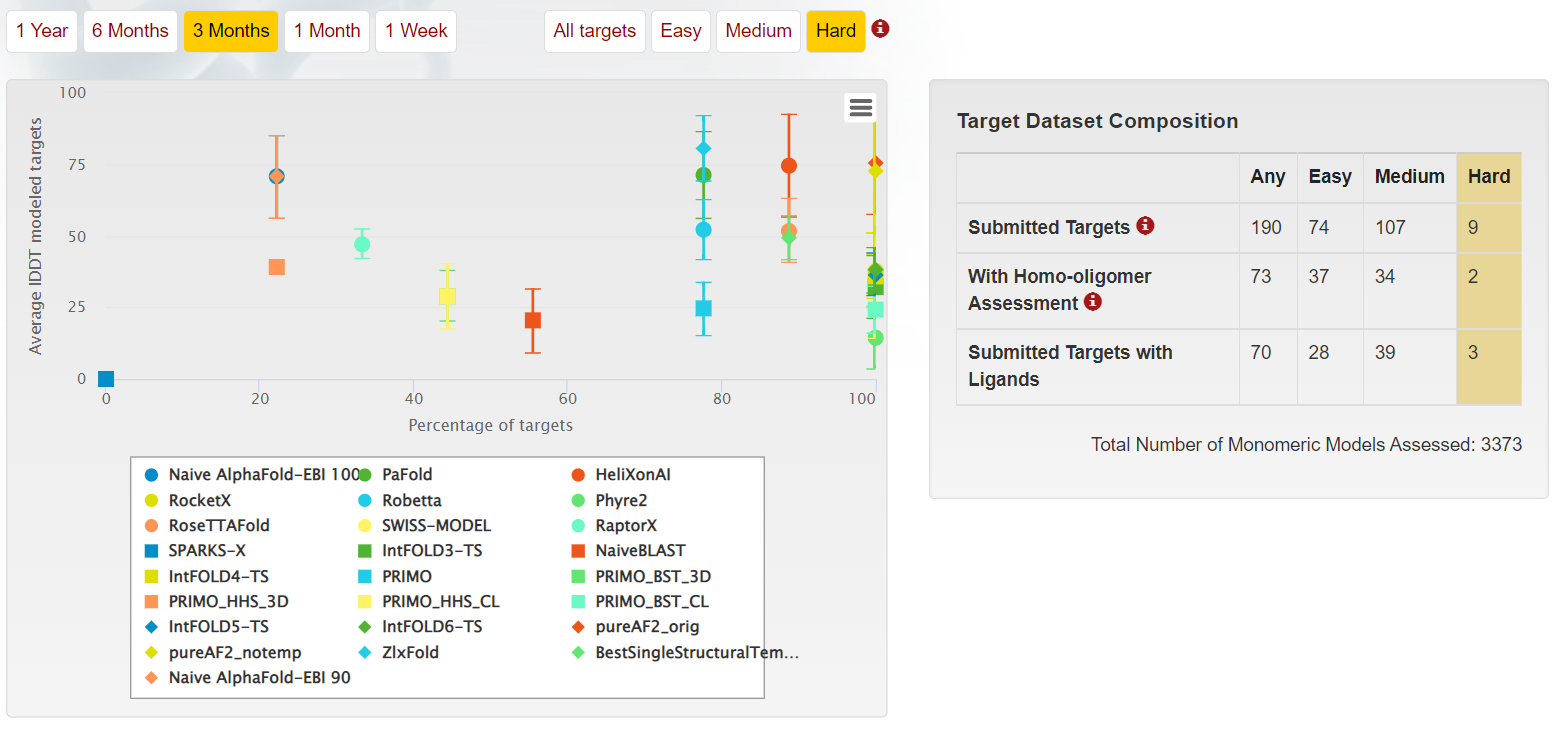This screenshot has height=729, width=1560.
Task: Click info icon next to Submitted Targets
Action: [x=1145, y=226]
